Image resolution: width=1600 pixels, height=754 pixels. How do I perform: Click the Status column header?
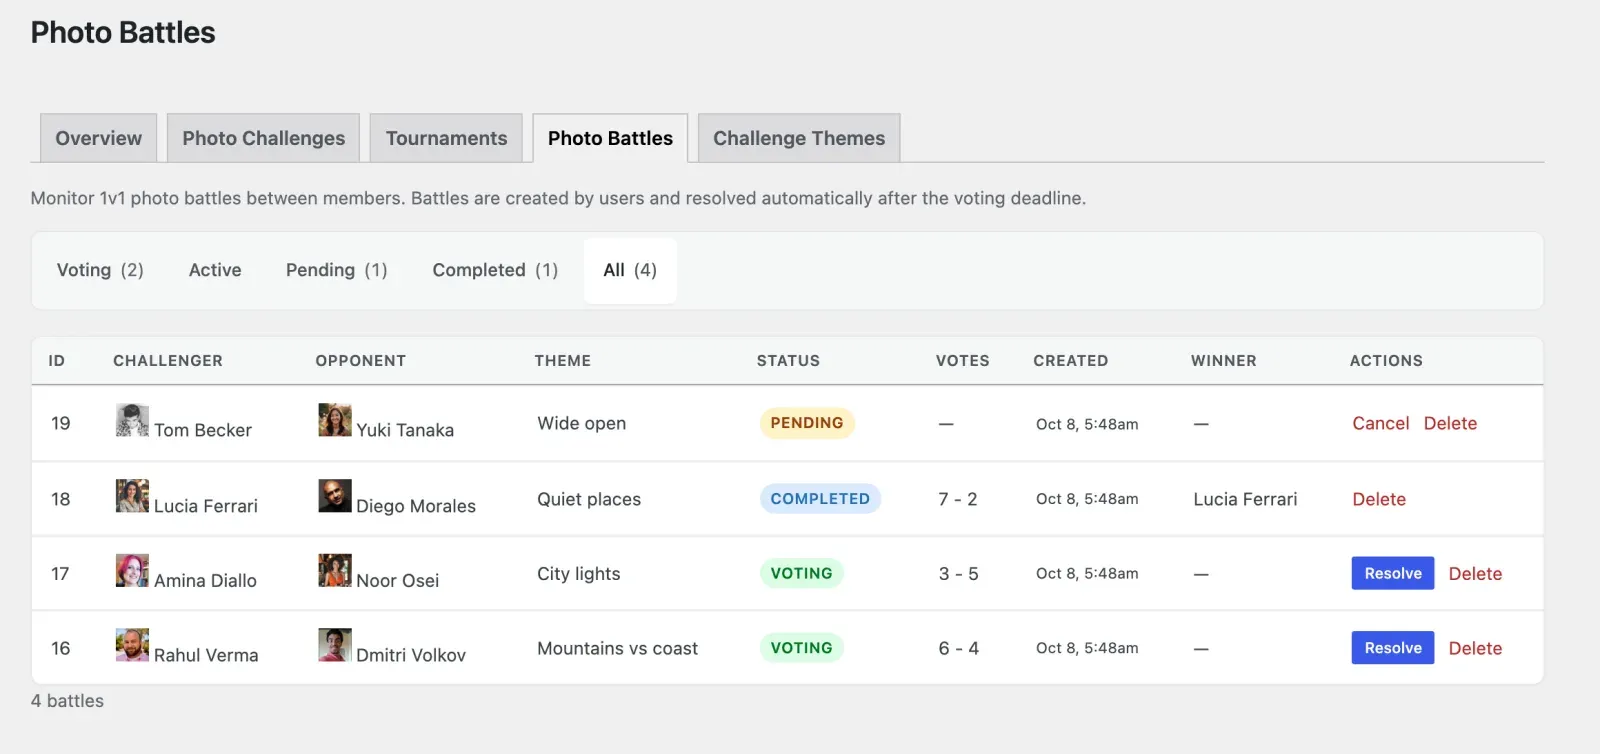pyautogui.click(x=788, y=361)
